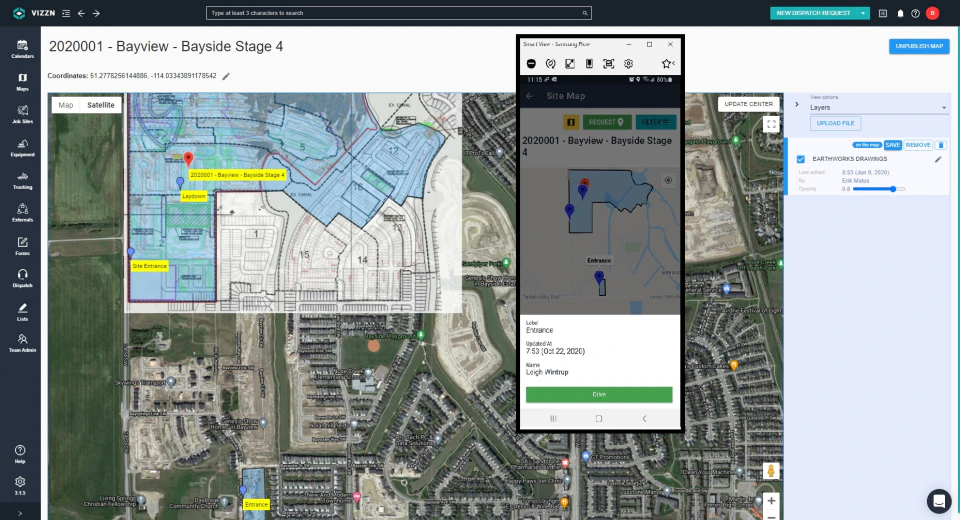Click the search magnifier icon
The image size is (960, 520).
[585, 13]
